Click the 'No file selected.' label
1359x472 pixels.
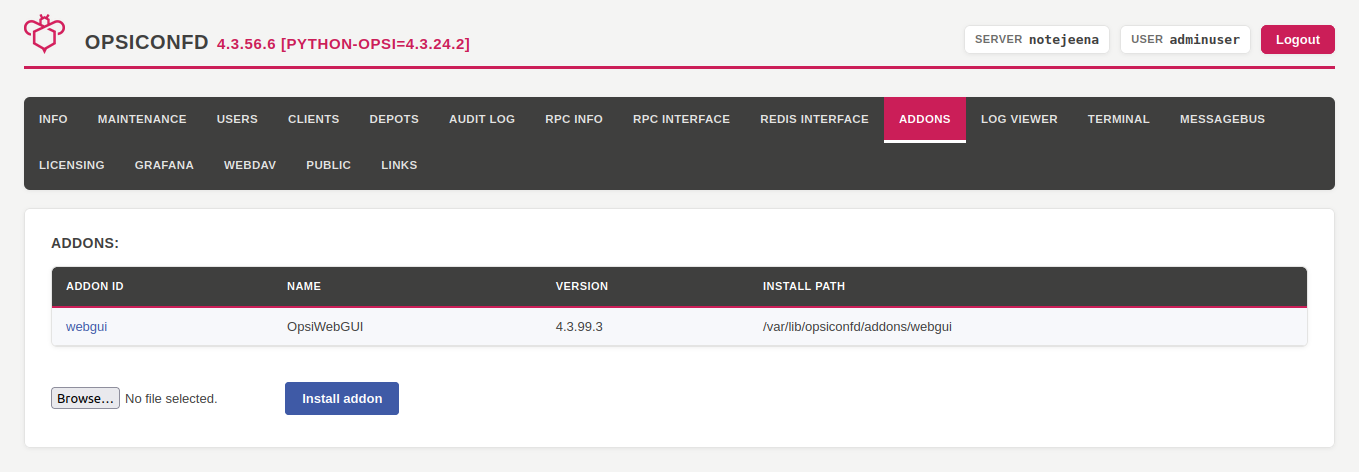pyautogui.click(x=171, y=398)
